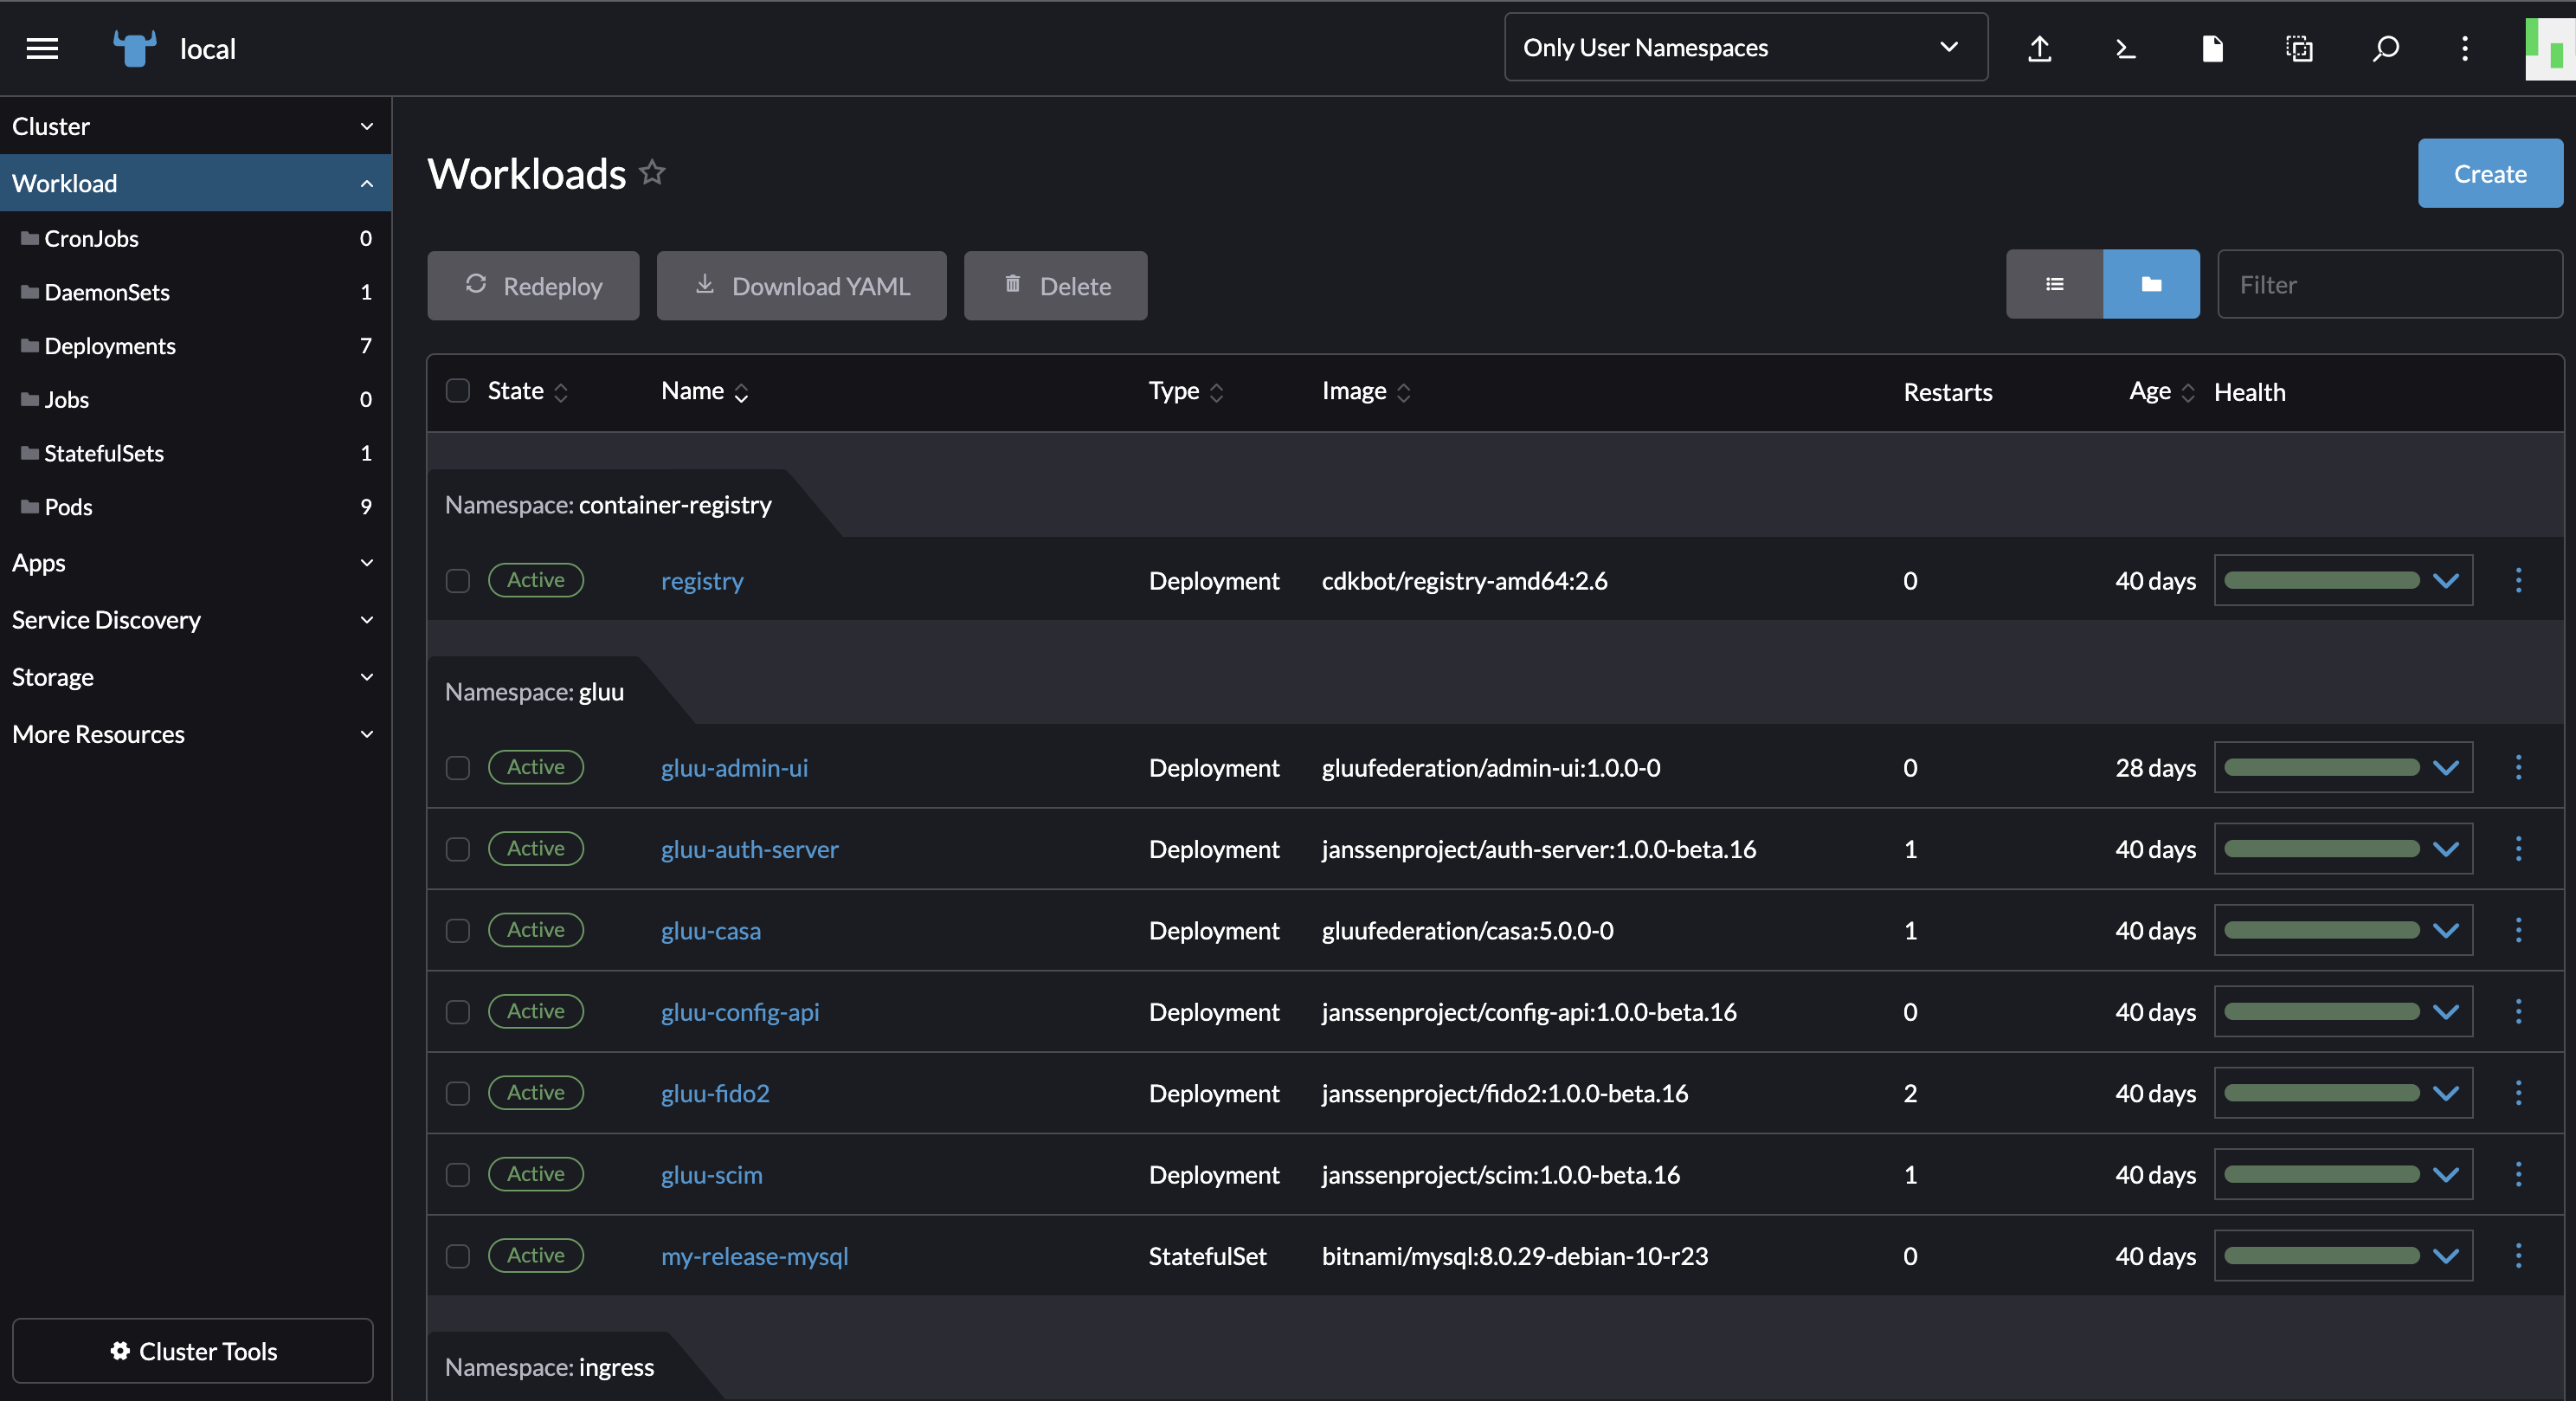Open CronJobs in the sidebar
The image size is (2576, 1401).
coord(195,238)
